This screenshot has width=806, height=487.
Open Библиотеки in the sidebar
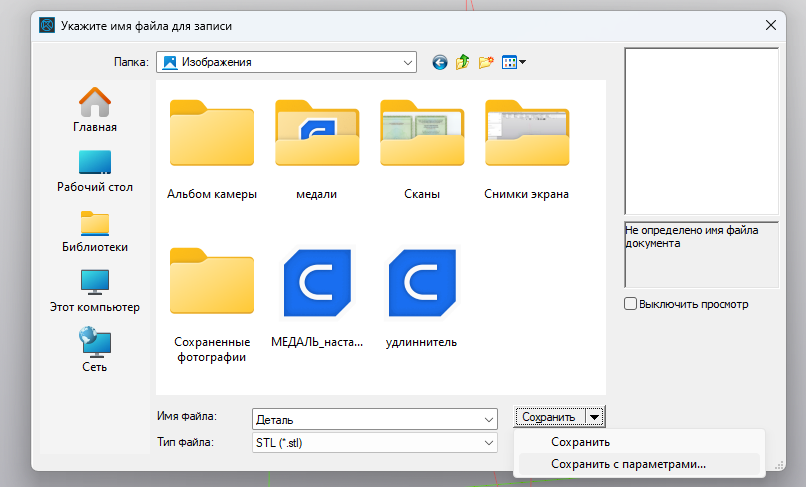95,231
